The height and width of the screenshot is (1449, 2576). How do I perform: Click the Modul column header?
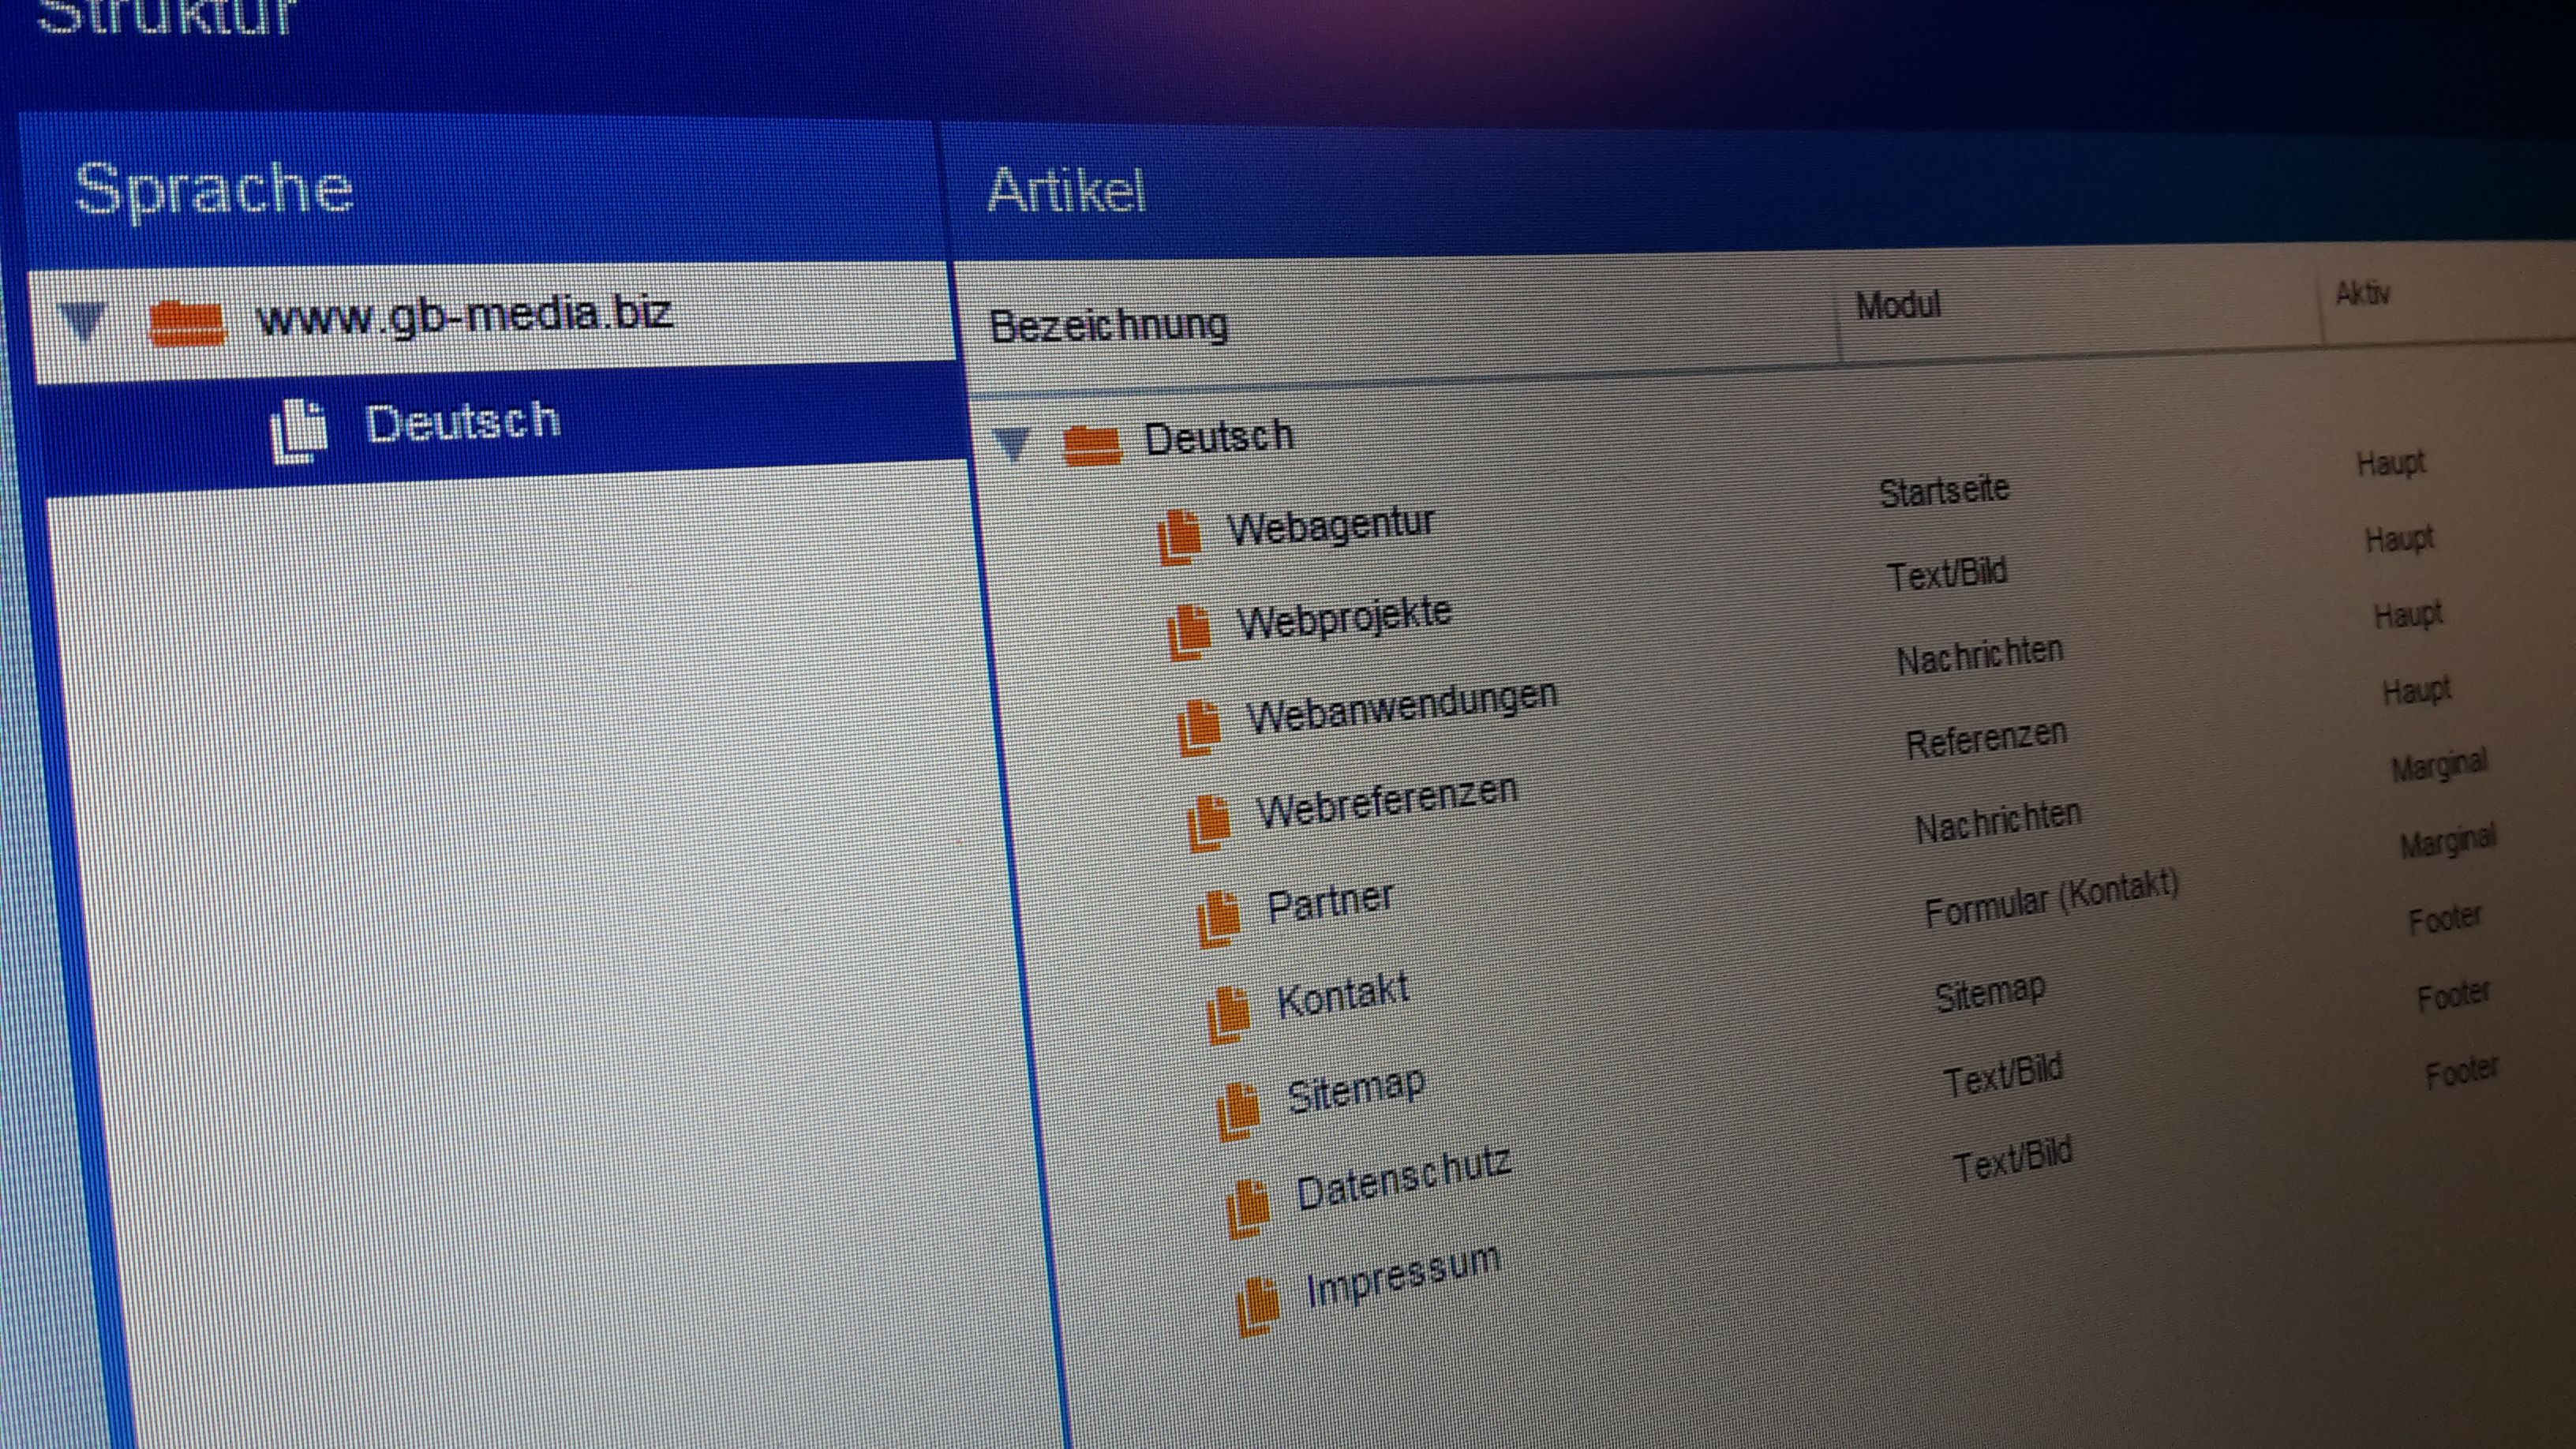[1897, 305]
